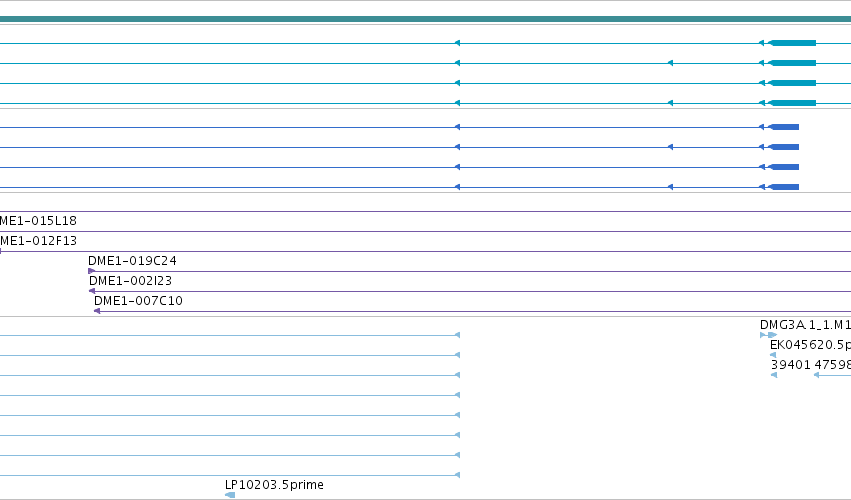851x500 pixels.
Task: Select the EK045620.5p feature label
Action: click(x=810, y=345)
